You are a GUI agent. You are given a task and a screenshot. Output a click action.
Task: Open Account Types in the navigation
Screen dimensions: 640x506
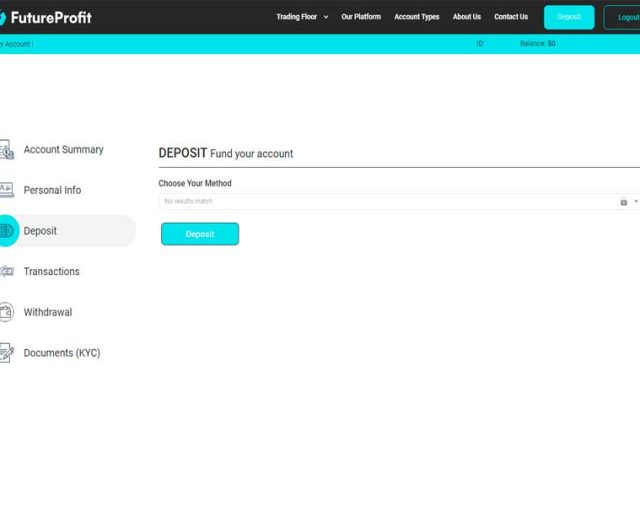click(x=417, y=17)
